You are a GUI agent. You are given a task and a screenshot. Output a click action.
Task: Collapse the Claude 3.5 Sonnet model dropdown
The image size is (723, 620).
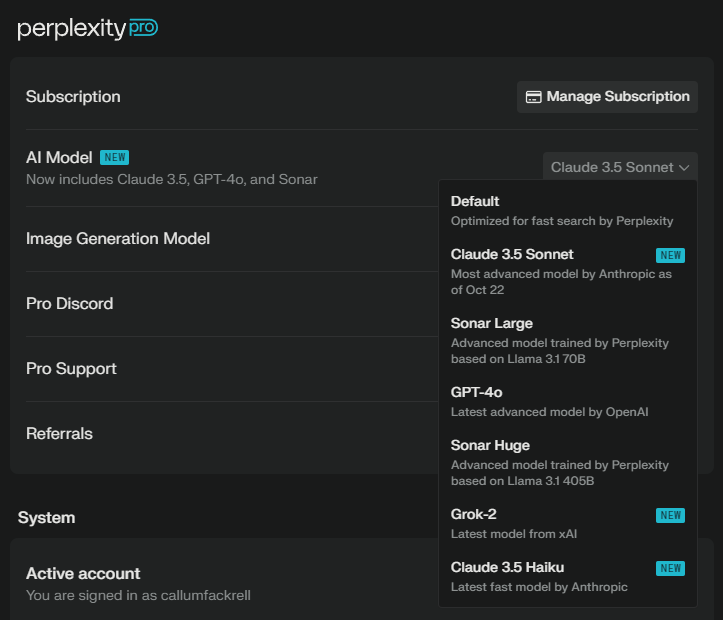pos(620,167)
